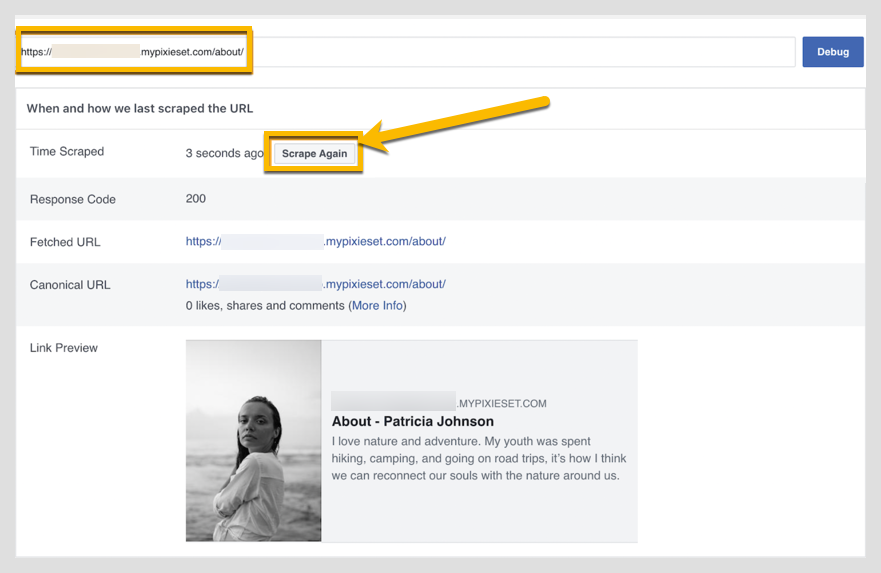Click the preview description about nature and adventure
The height and width of the screenshot is (573, 881).
[478, 458]
